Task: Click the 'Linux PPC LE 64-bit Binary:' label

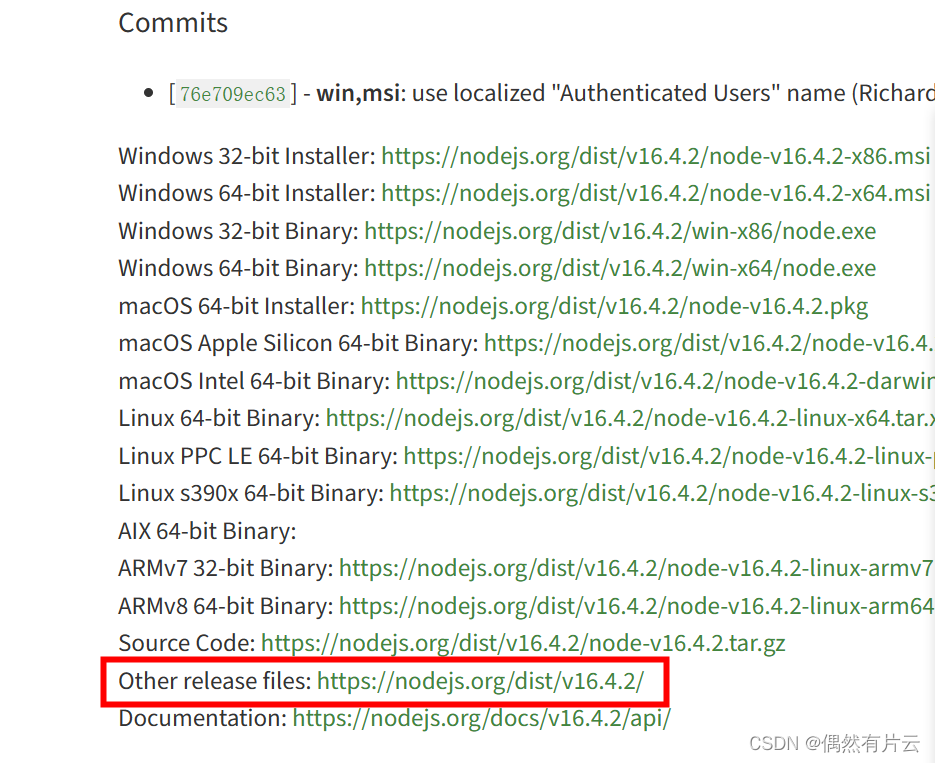Action: pyautogui.click(x=258, y=457)
